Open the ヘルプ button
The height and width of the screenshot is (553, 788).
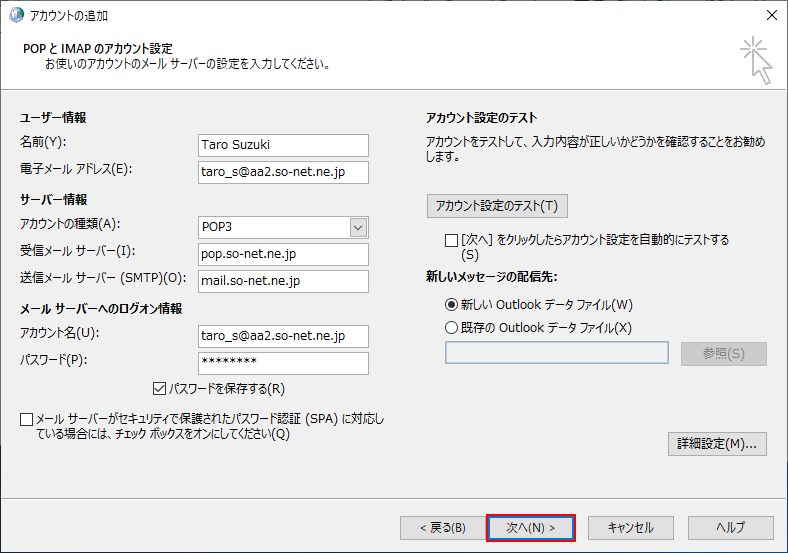[730, 527]
